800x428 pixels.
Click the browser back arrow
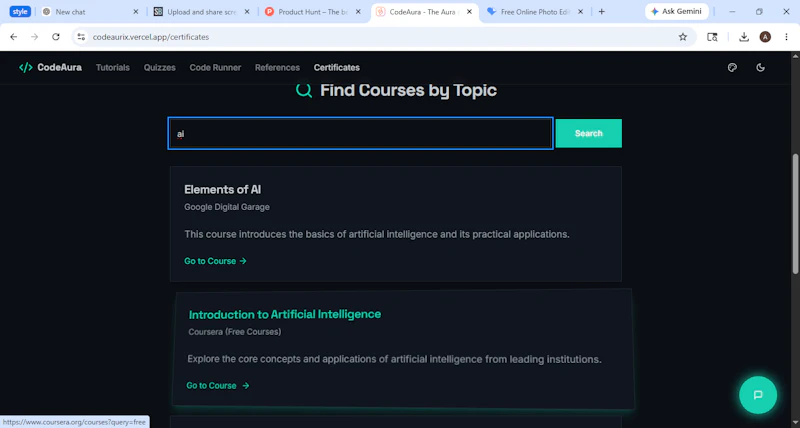[x=14, y=37]
